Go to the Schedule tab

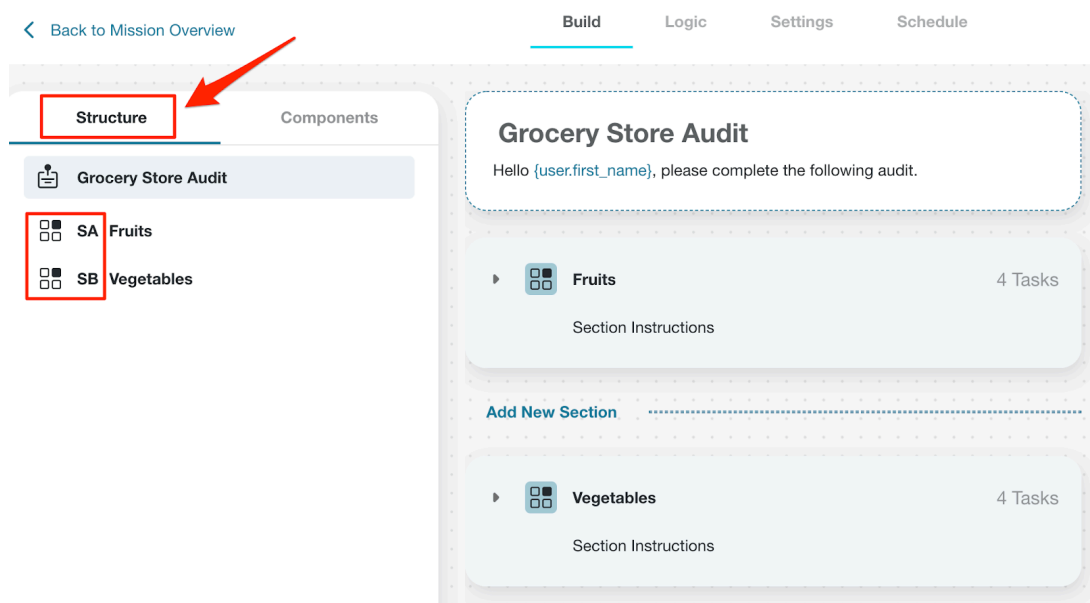coord(932,22)
